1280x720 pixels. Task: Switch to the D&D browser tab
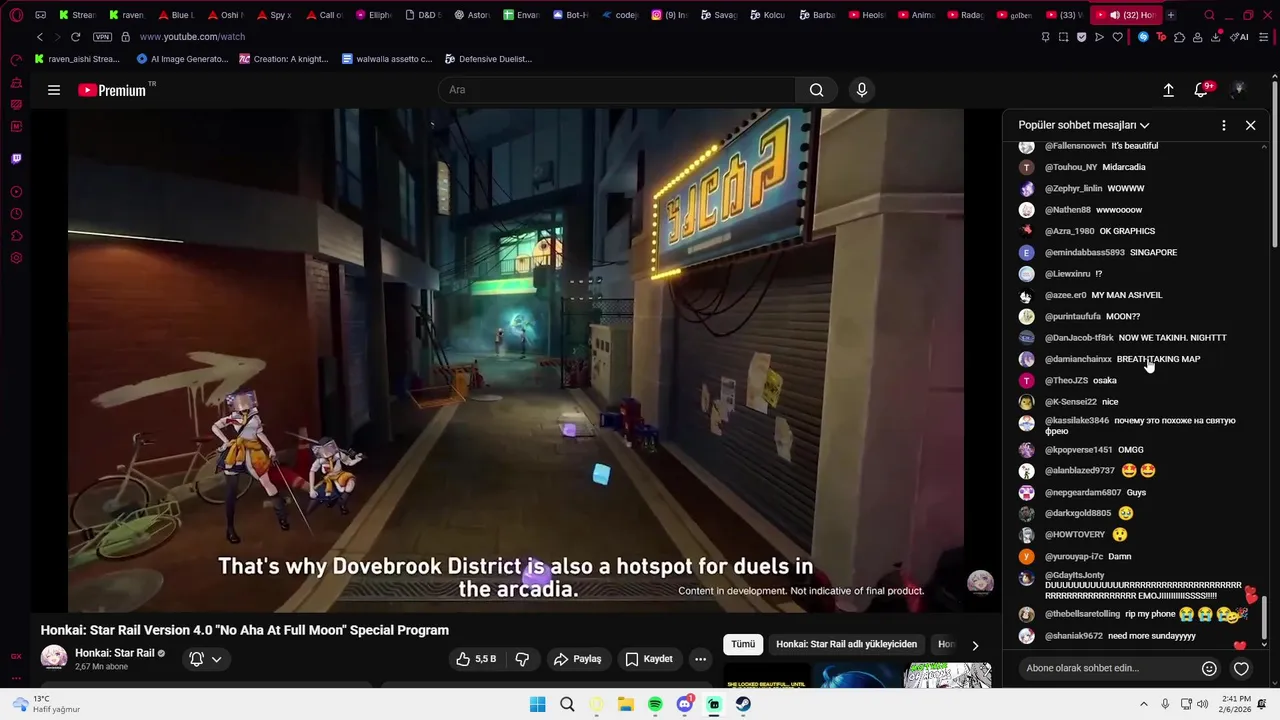[x=423, y=15]
